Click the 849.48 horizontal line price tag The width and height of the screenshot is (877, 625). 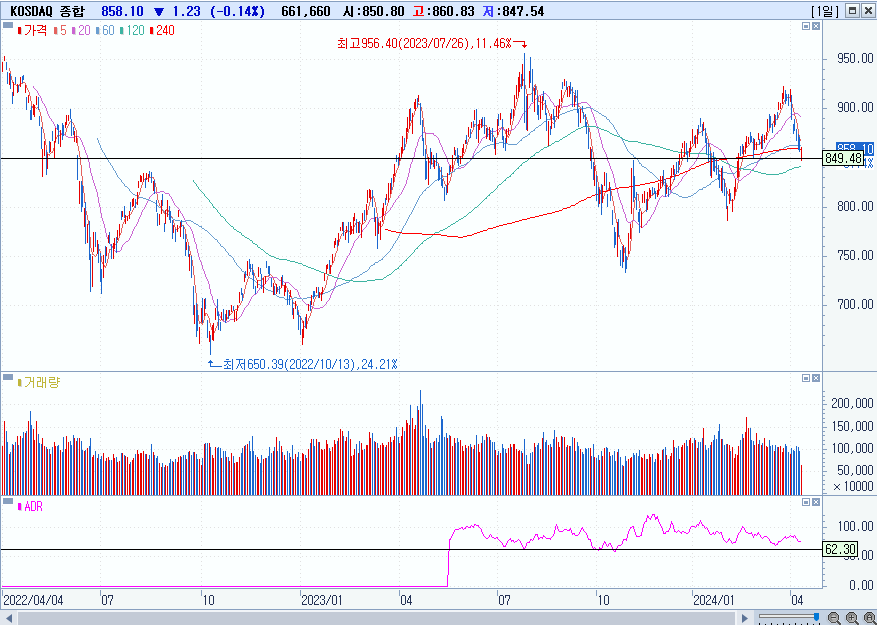pyautogui.click(x=843, y=159)
